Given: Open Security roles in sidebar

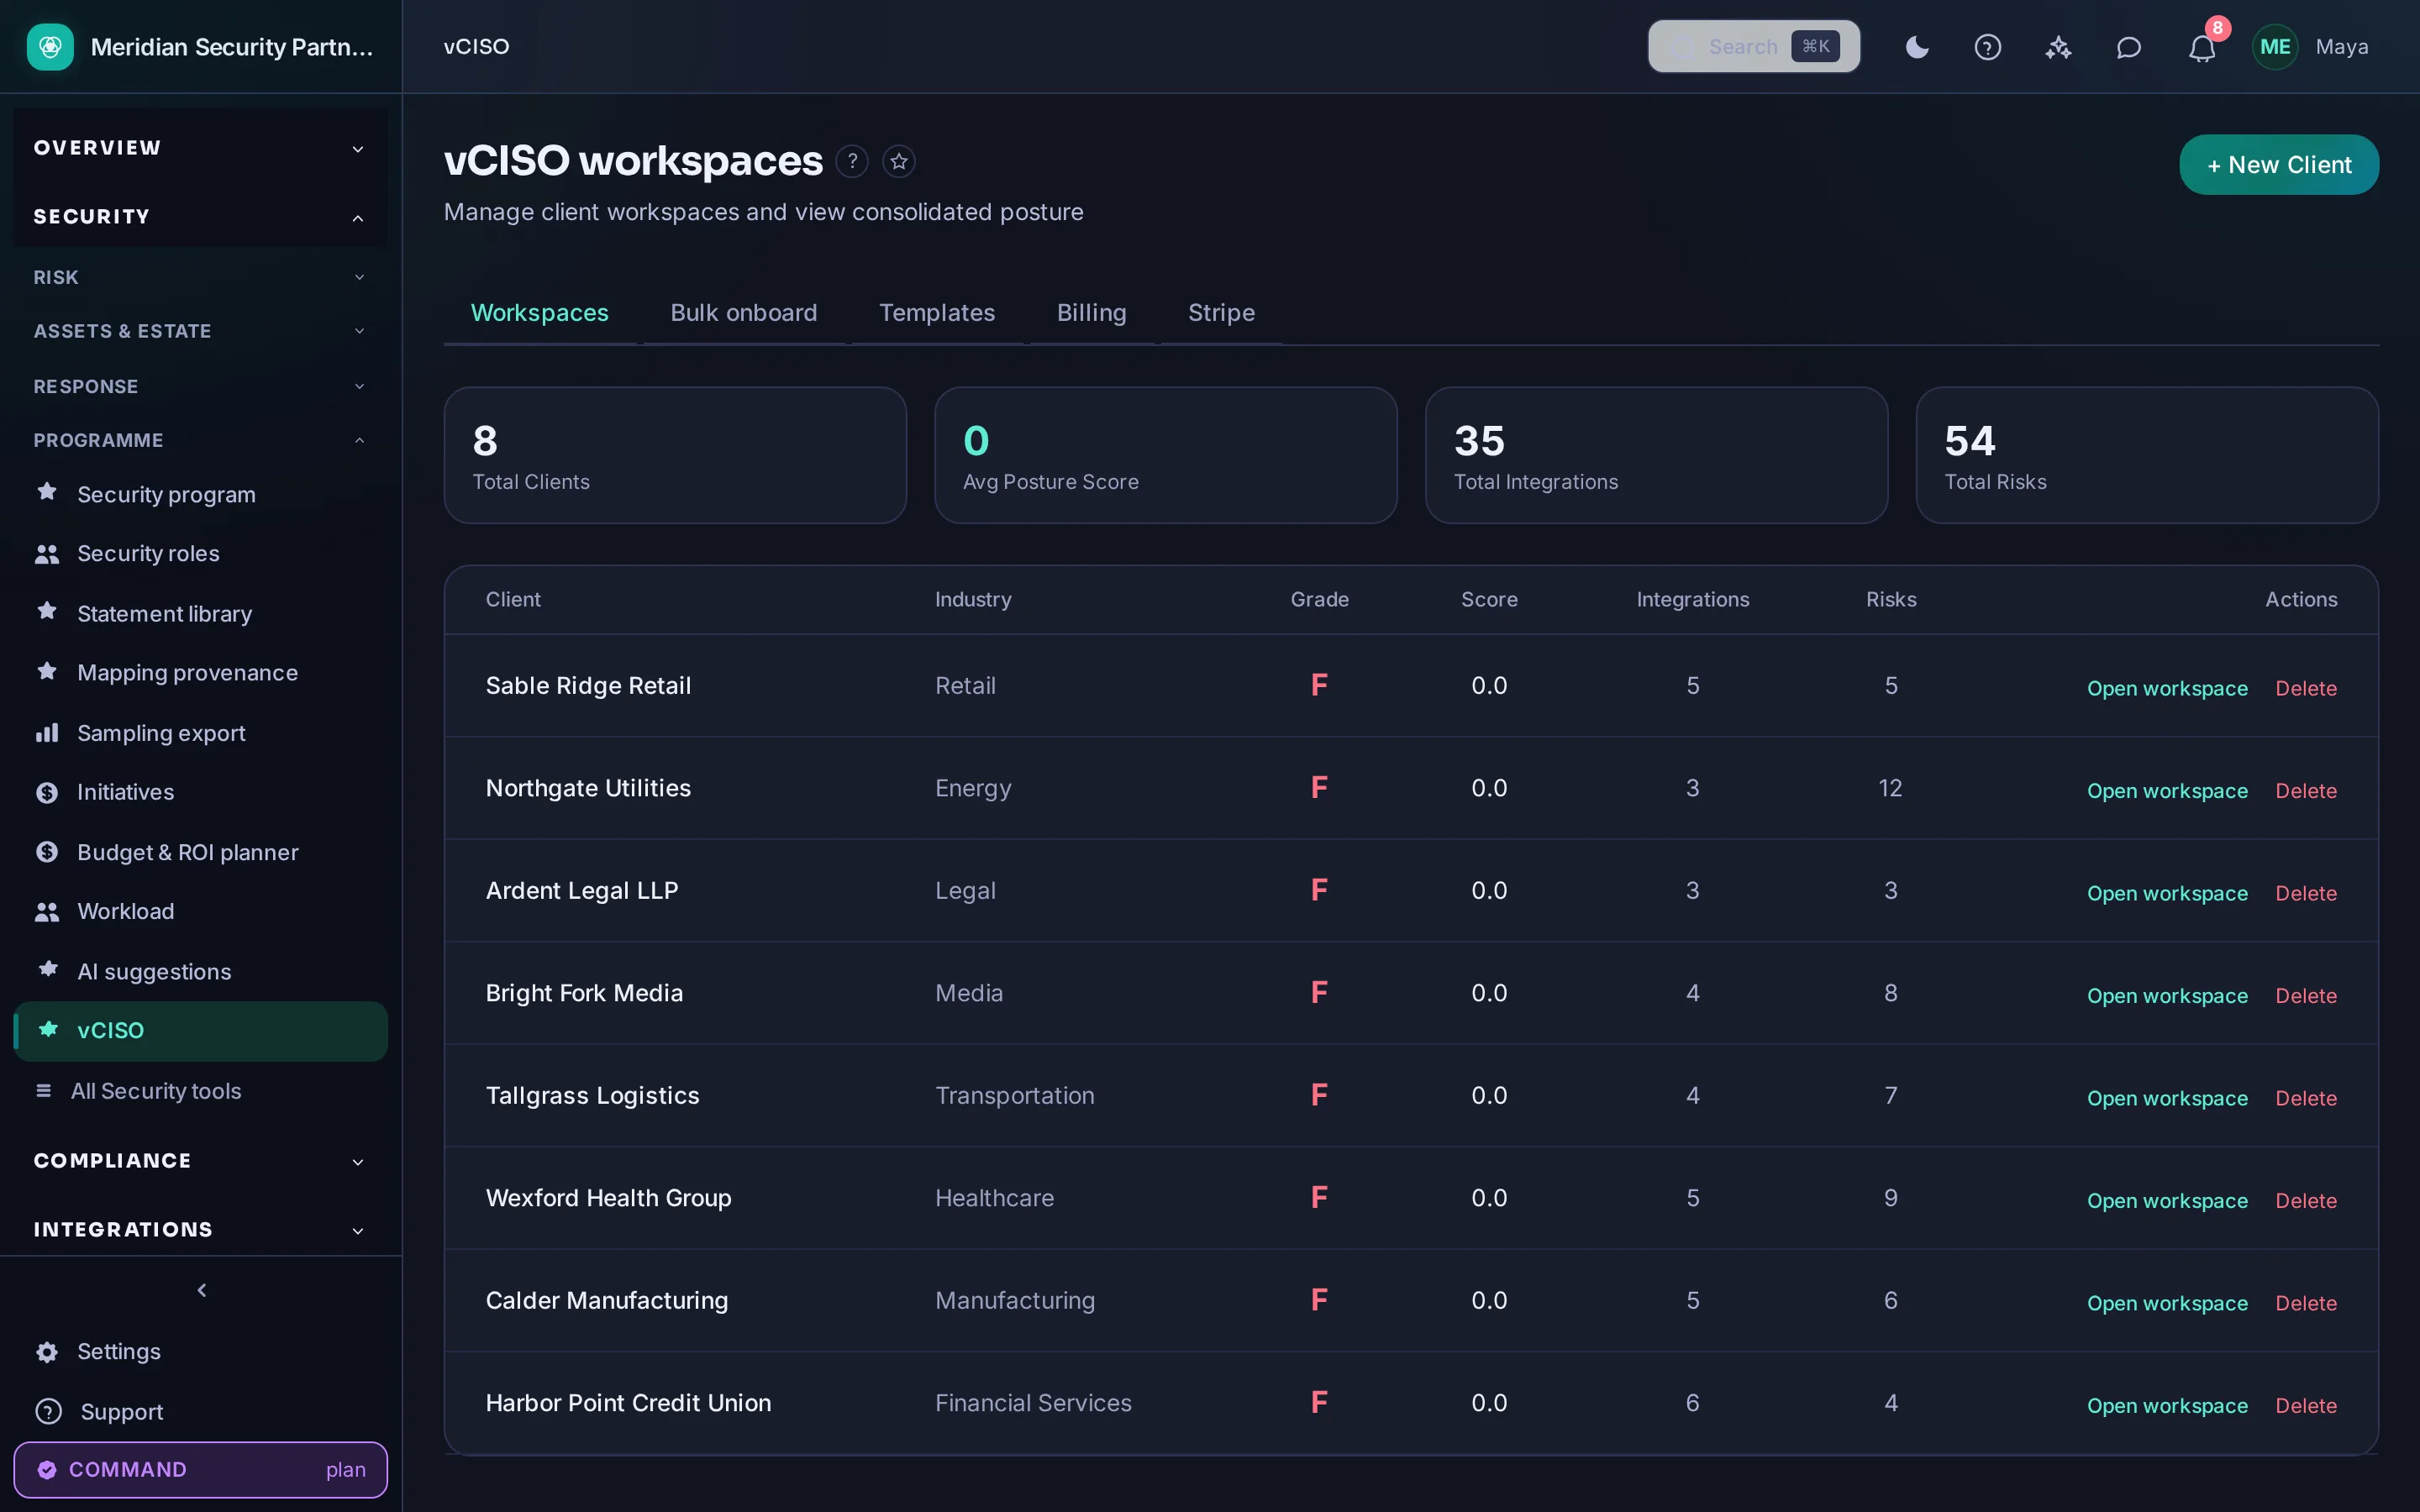Looking at the screenshot, I should click(200, 553).
